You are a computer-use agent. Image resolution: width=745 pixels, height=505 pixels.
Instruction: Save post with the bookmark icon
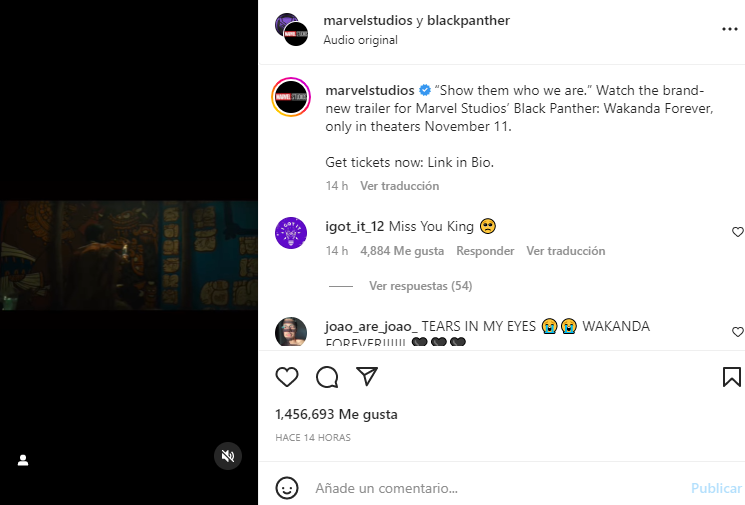pyautogui.click(x=731, y=377)
